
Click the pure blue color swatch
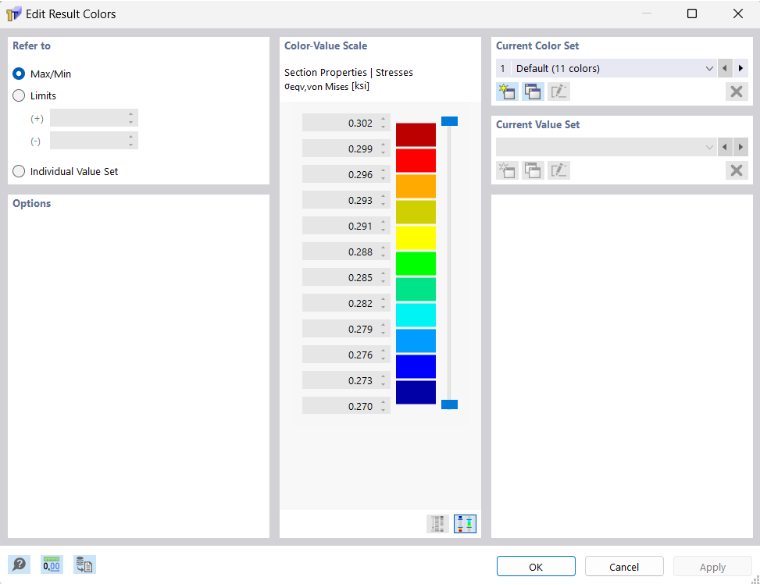click(416, 366)
